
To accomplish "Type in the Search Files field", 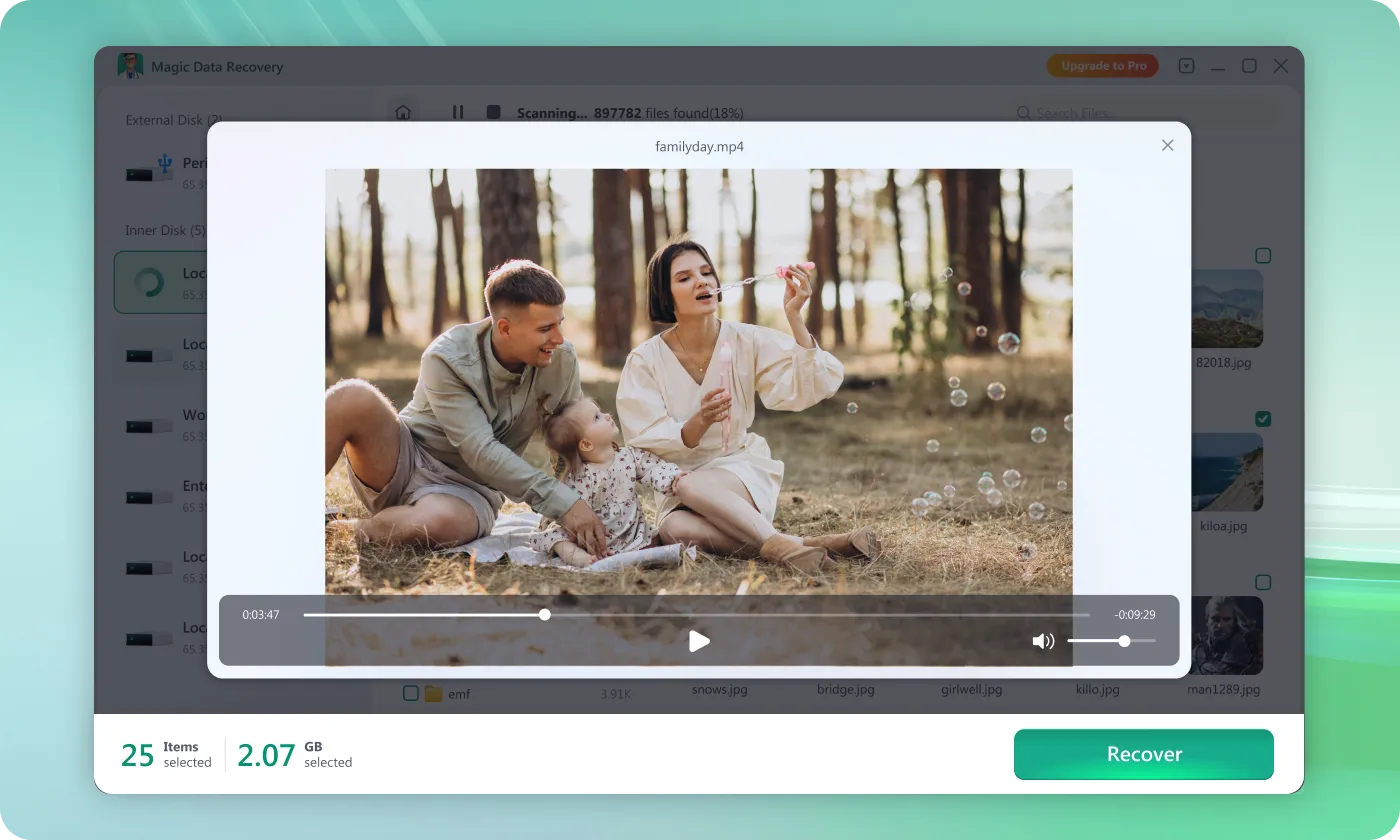I will coord(1150,113).
